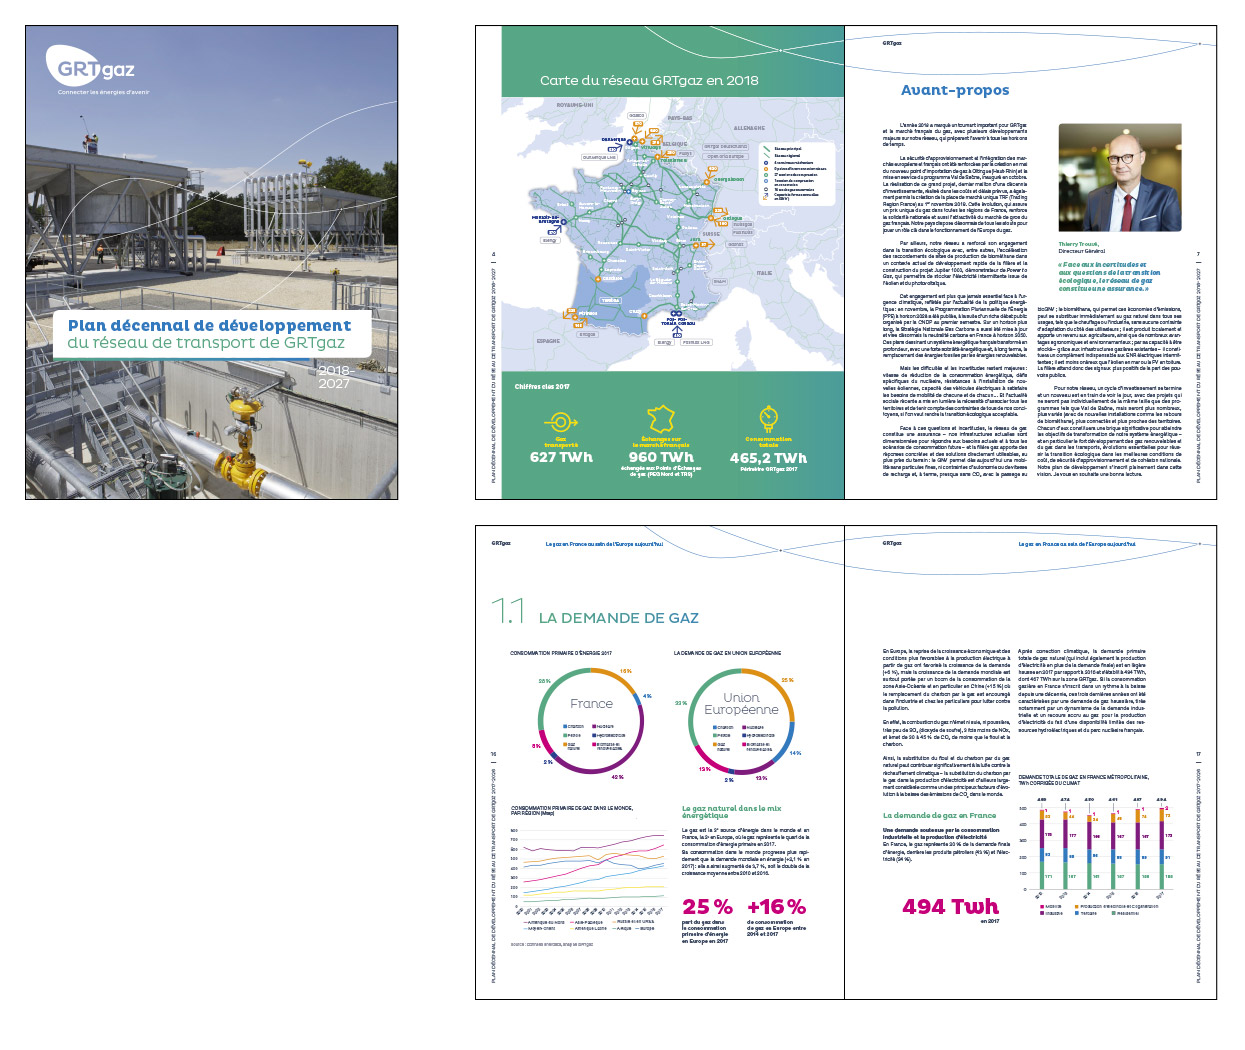
Task: Click the 'ITALIE' map label
Action: [x=764, y=273]
